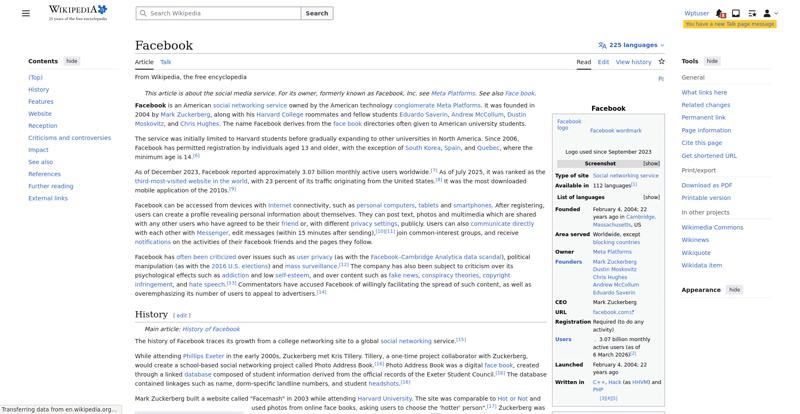The image size is (800, 414).
Task: Show the Screenshot section in infobox
Action: 651,163
